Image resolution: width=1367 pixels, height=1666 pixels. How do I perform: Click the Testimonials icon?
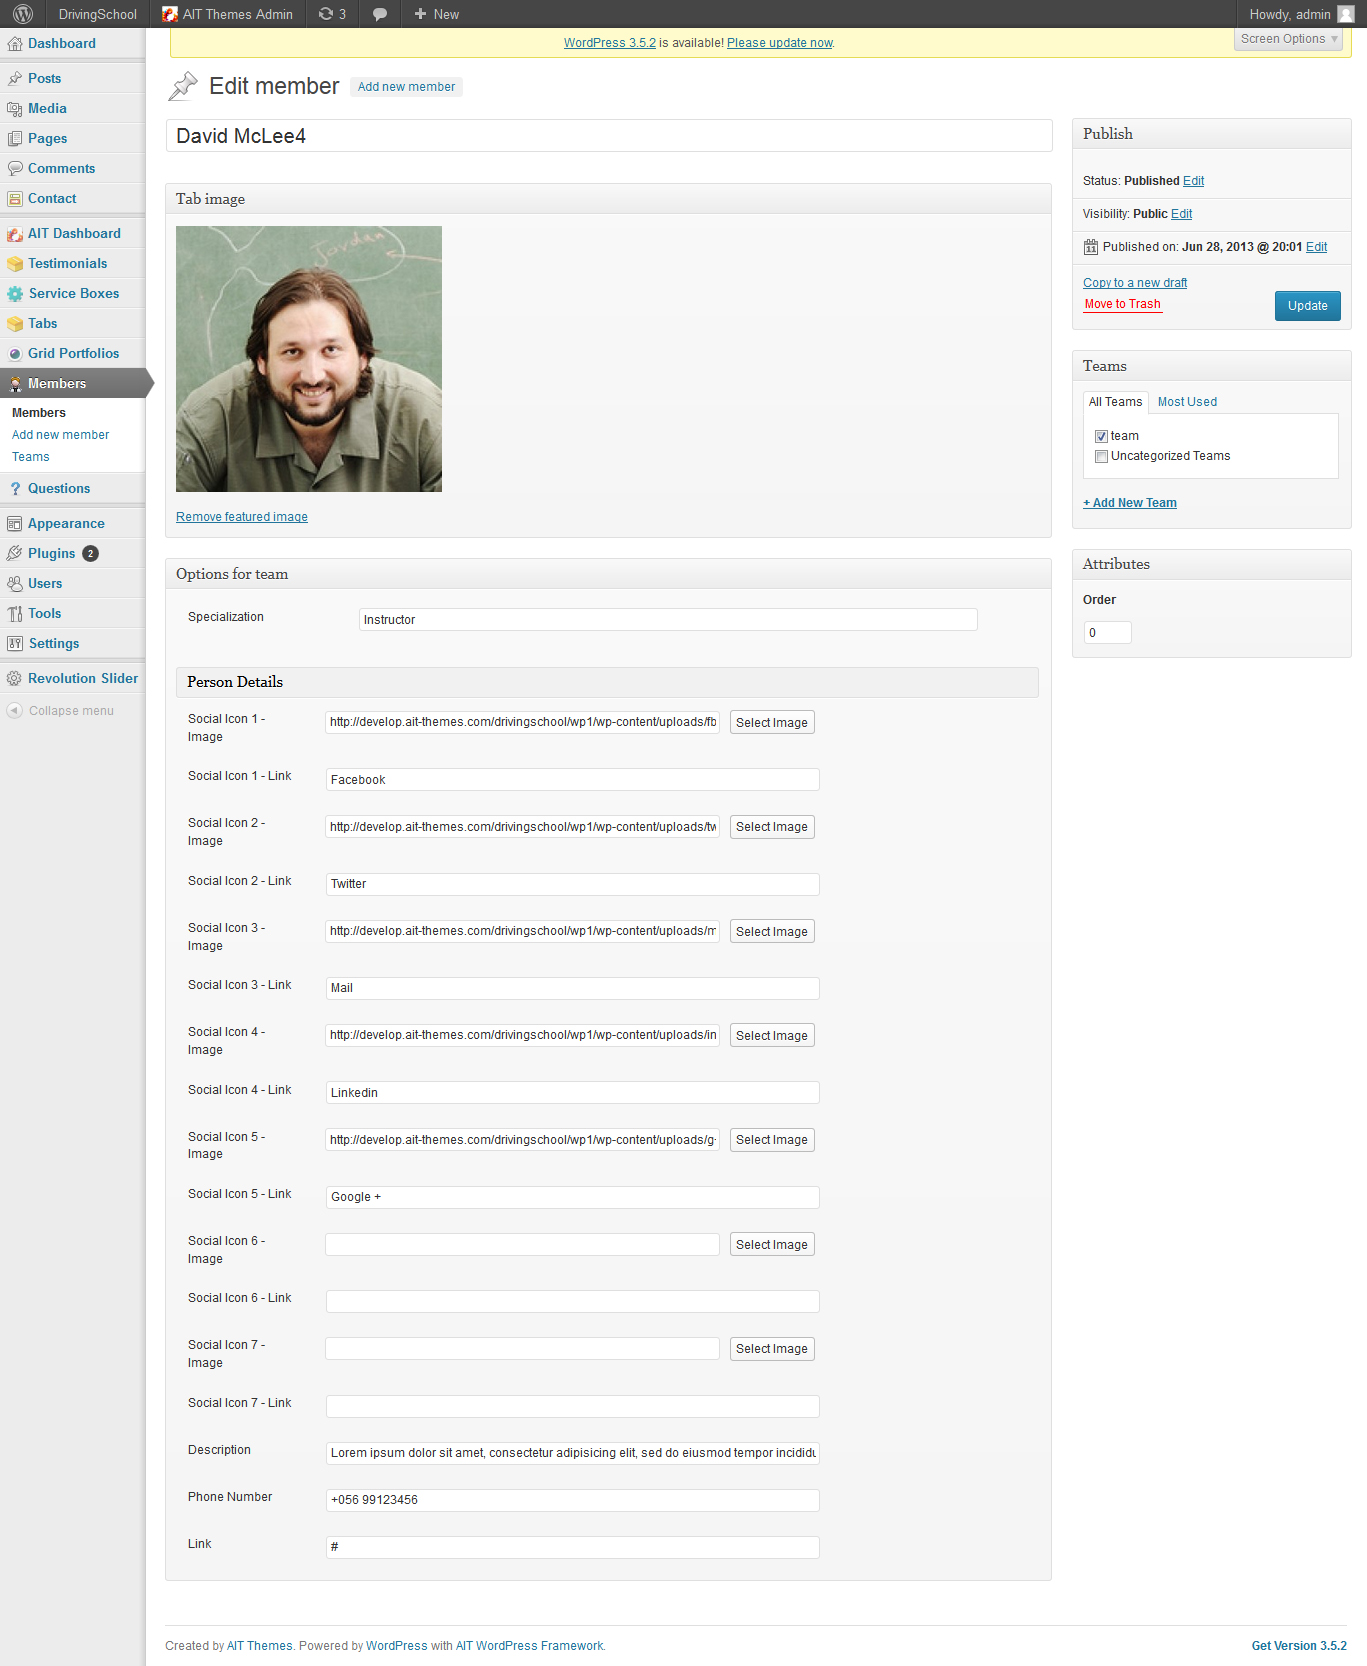(15, 263)
